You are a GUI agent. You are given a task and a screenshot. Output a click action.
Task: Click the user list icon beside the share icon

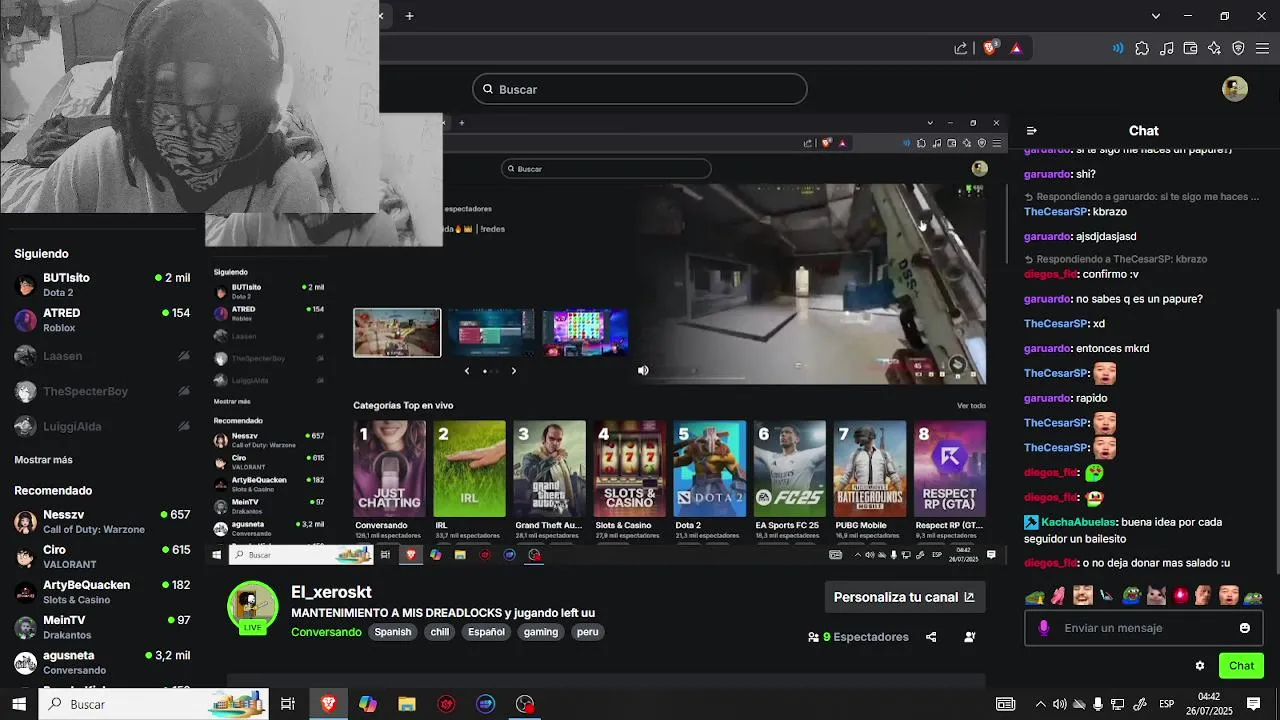pos(969,637)
